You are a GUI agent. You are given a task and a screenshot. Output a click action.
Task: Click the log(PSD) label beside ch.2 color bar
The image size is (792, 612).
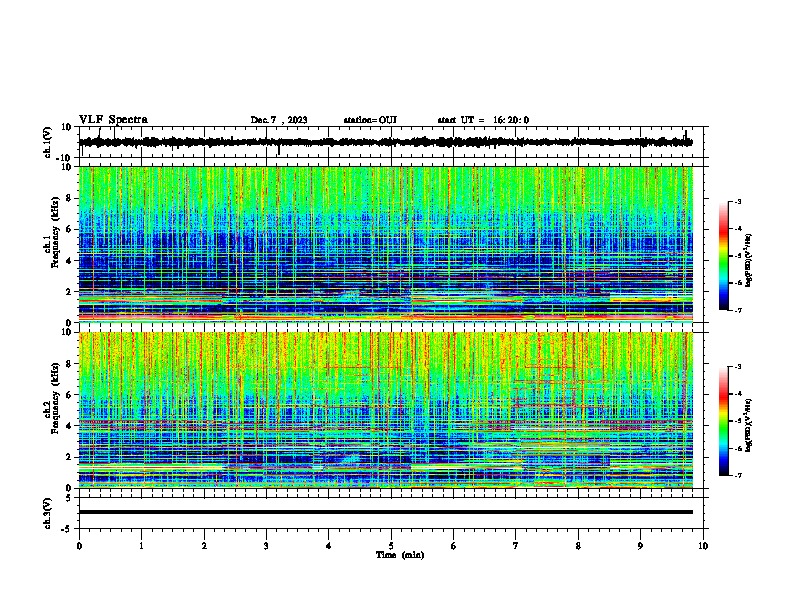[748, 425]
